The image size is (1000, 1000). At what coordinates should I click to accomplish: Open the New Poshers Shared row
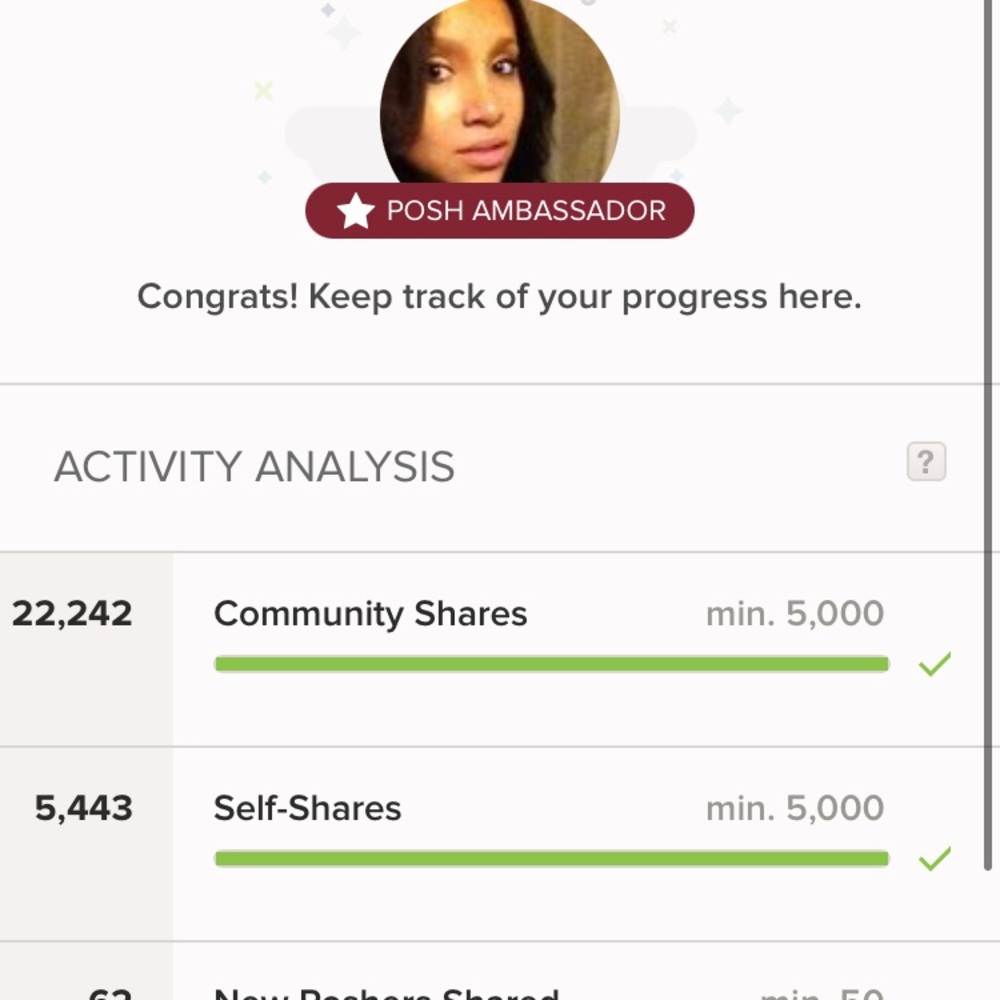point(500,971)
